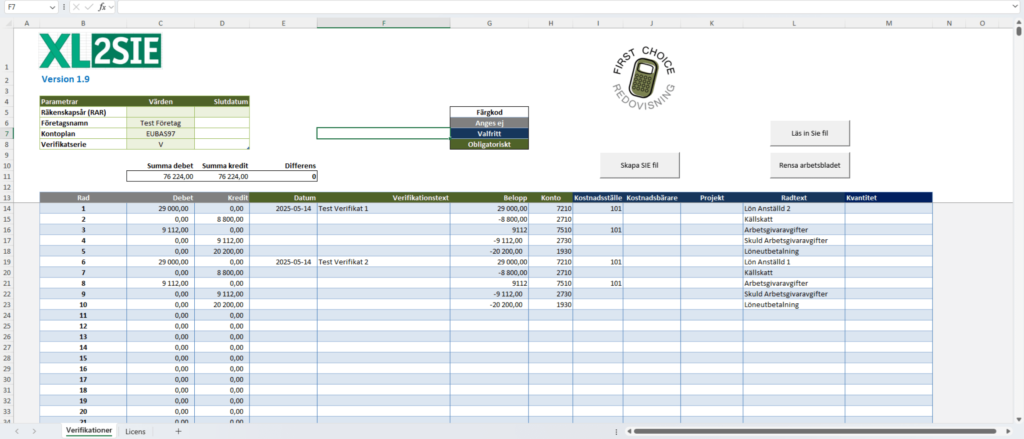The height and width of the screenshot is (439, 1024).
Task: Click the Select All corner triangle
Action: click(x=8, y=21)
